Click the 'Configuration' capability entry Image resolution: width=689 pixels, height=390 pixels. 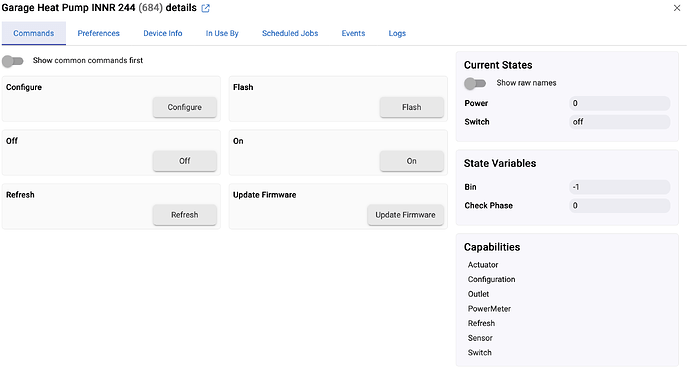pos(491,279)
